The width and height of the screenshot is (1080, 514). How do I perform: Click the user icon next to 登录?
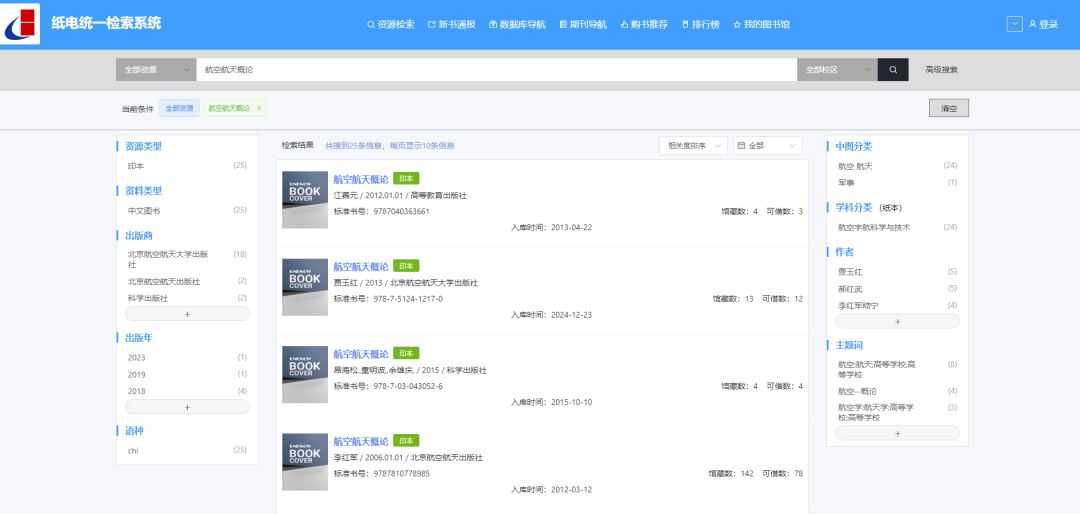click(x=1032, y=24)
